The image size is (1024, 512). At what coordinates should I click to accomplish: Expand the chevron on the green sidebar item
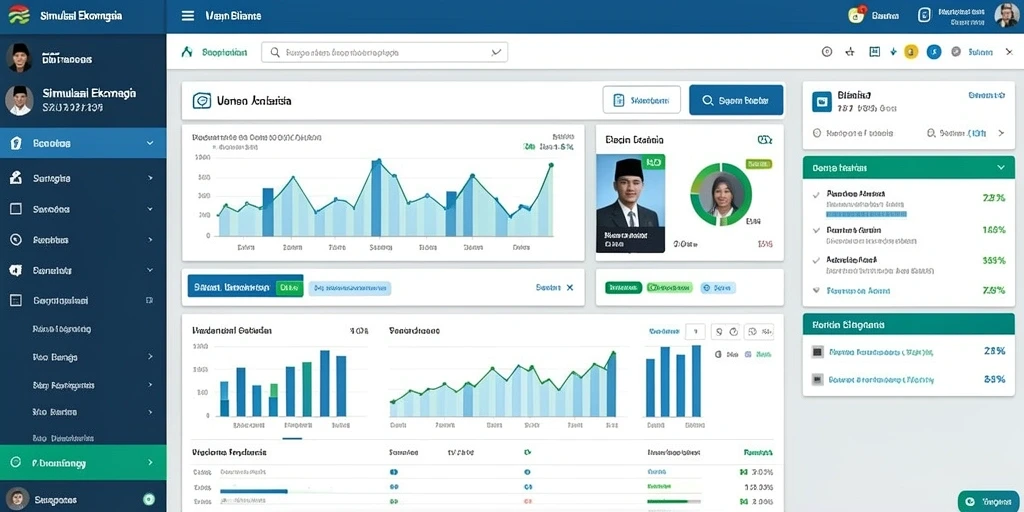[150, 462]
